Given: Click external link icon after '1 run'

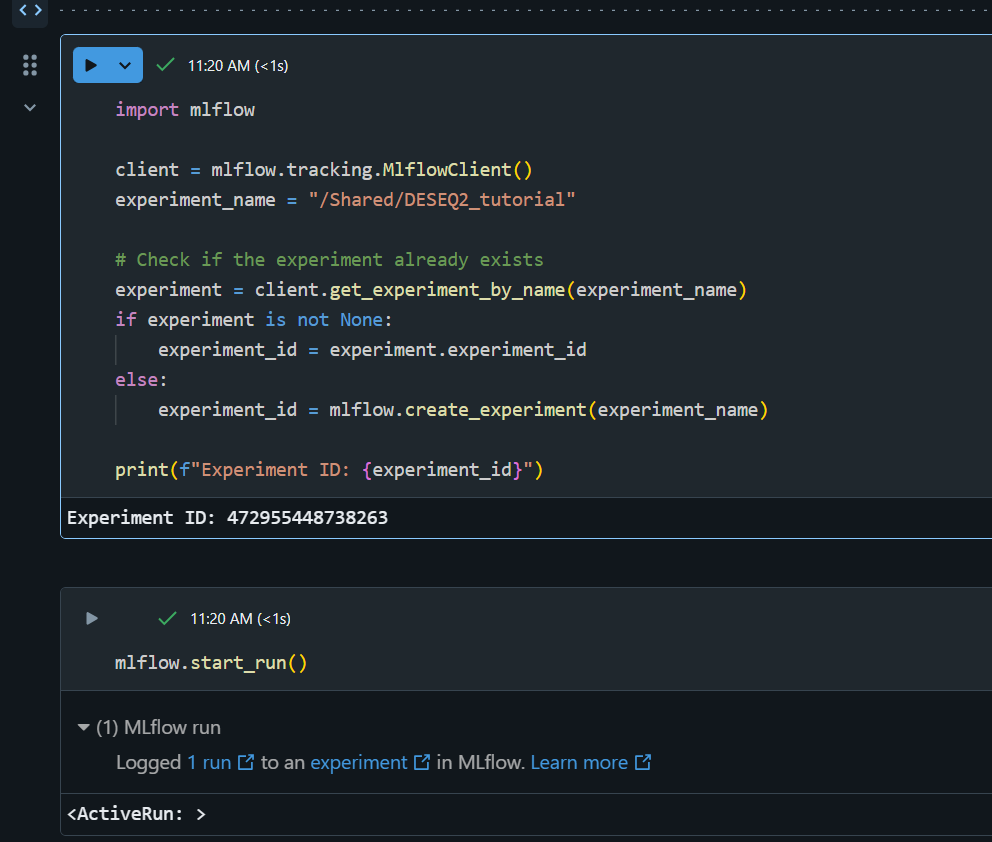Looking at the screenshot, I should click(x=246, y=762).
